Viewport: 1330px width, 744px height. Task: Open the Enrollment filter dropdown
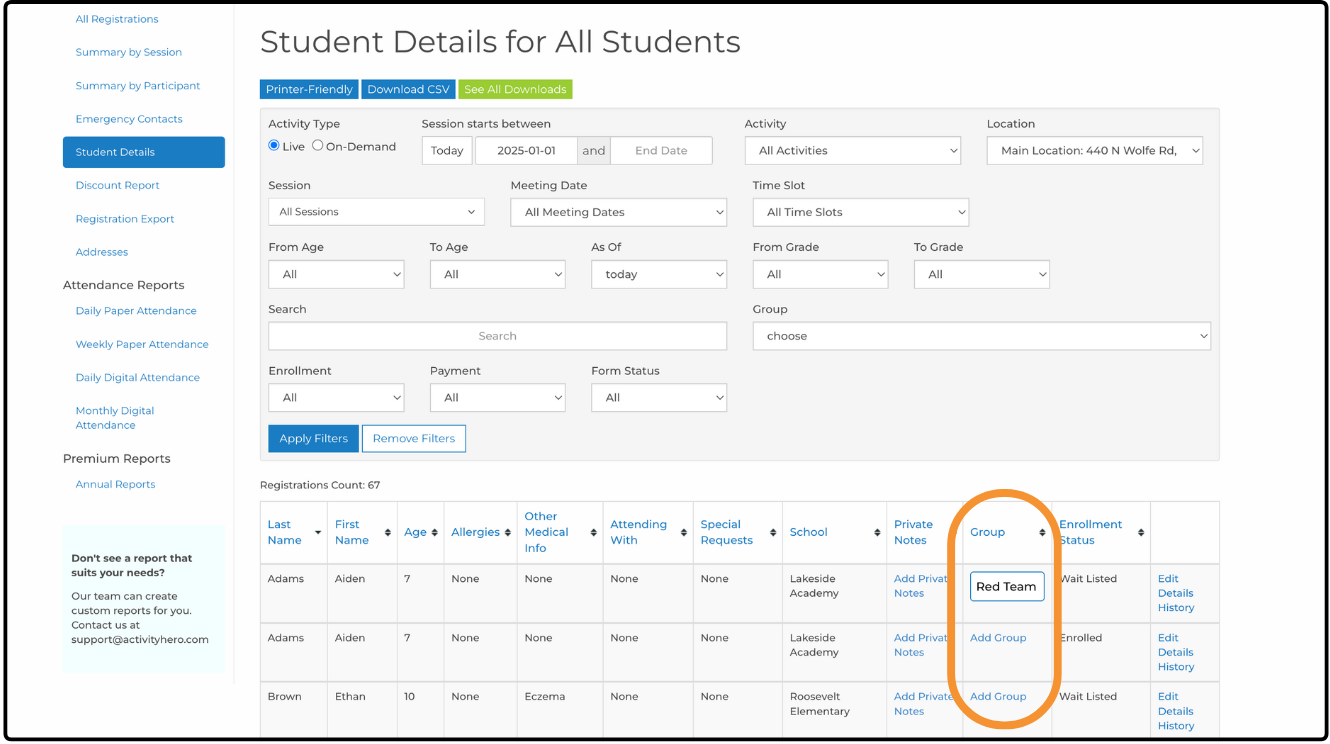point(337,397)
